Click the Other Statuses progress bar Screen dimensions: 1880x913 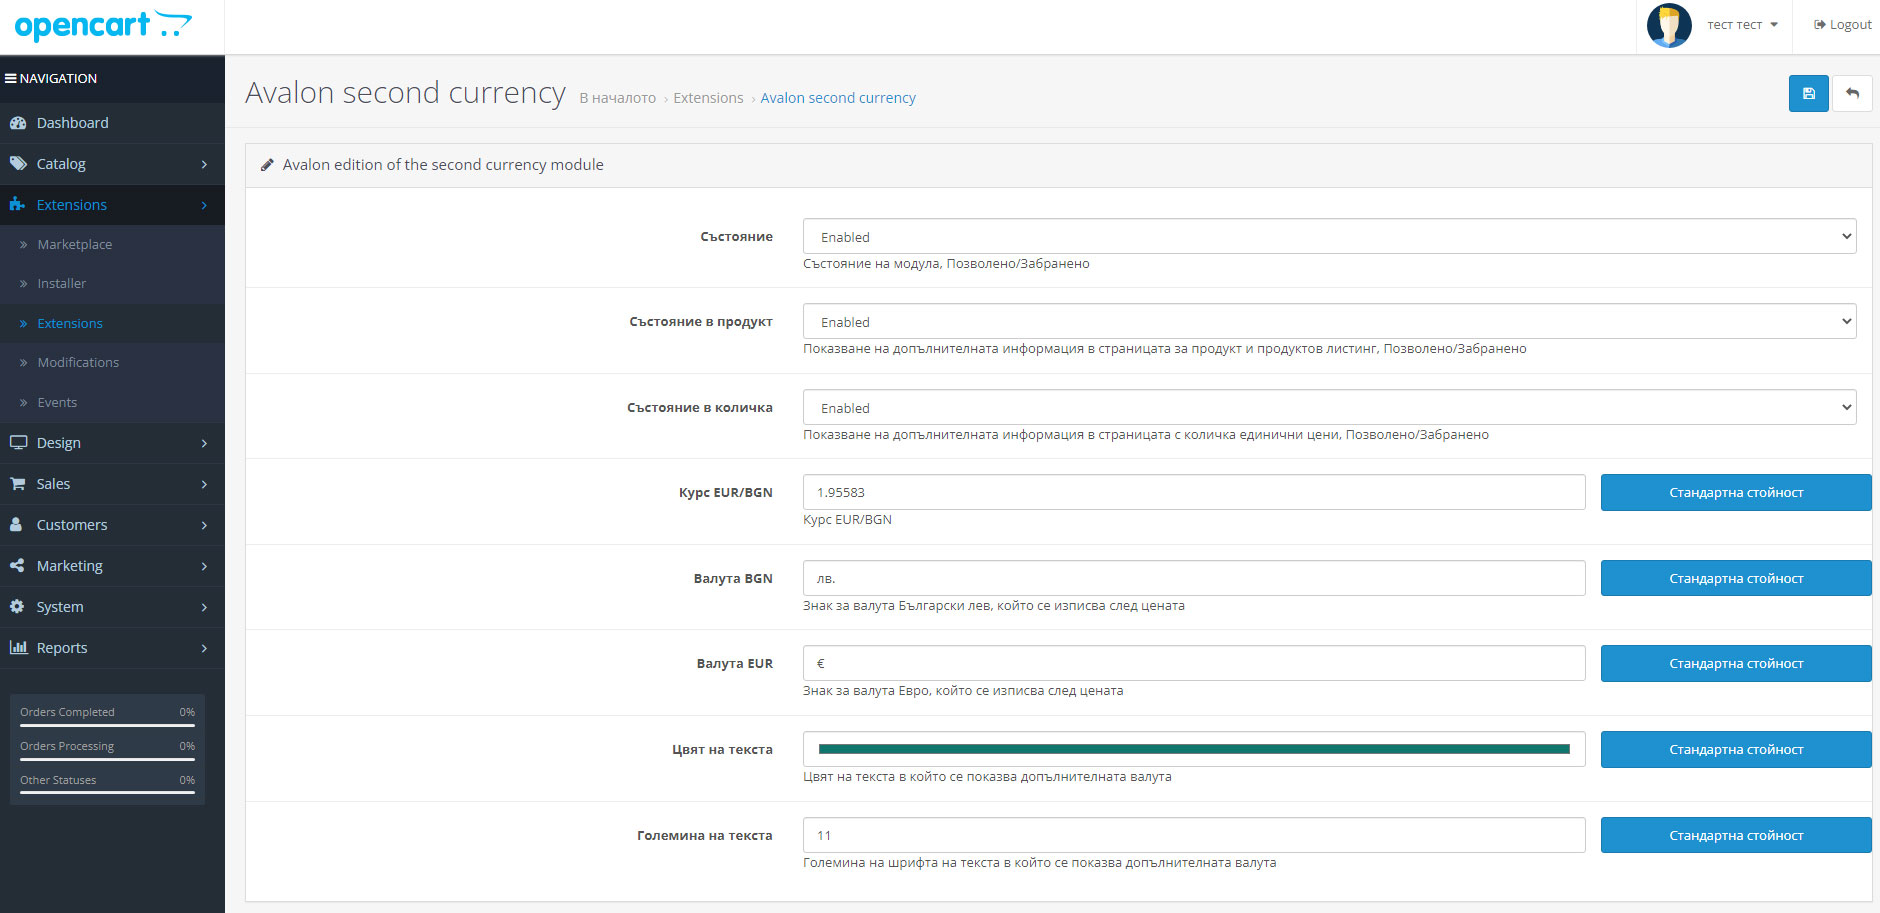pos(107,793)
